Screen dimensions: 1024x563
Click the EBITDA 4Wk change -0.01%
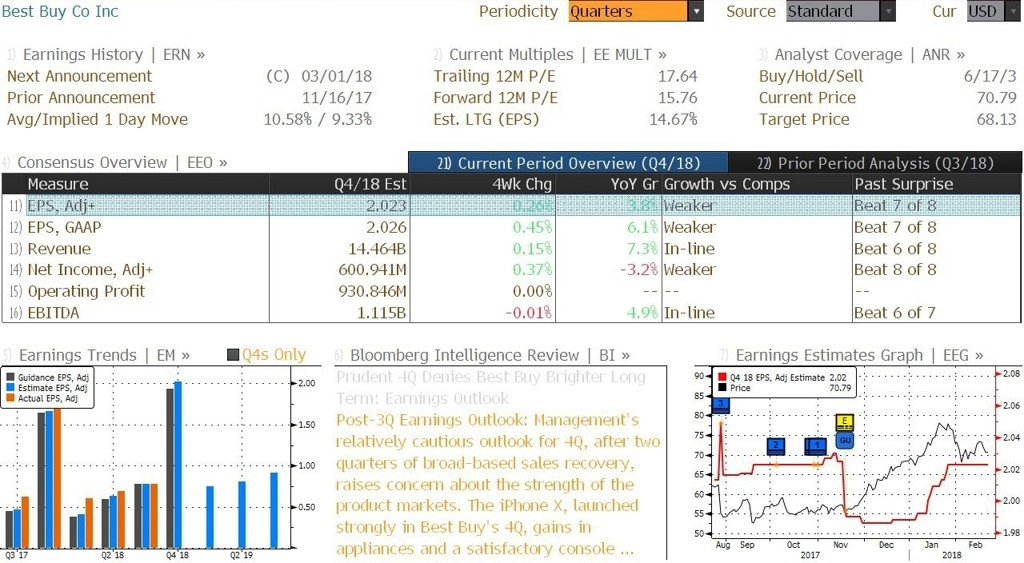pyautogui.click(x=528, y=313)
